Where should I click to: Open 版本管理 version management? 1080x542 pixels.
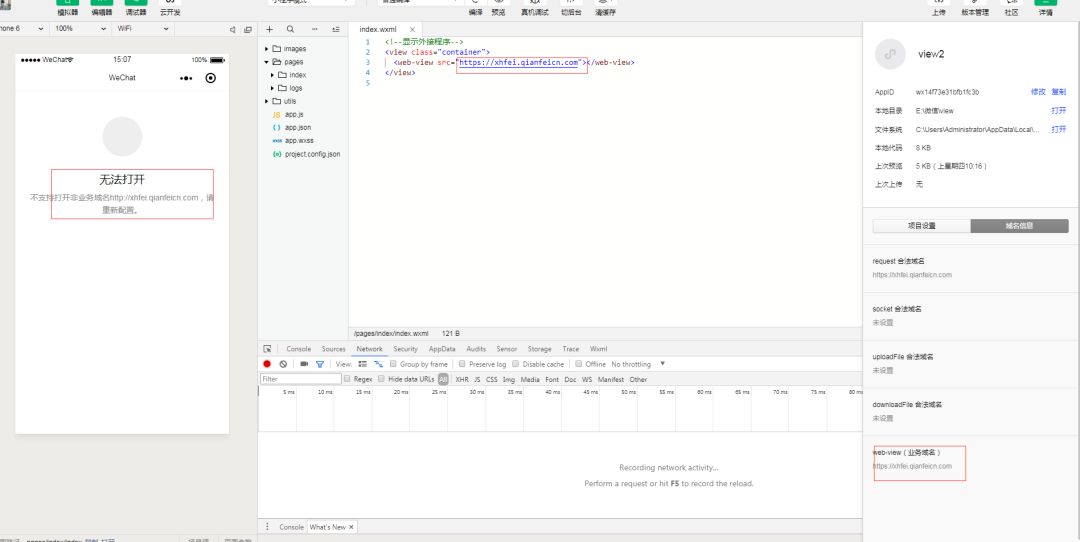(x=975, y=8)
